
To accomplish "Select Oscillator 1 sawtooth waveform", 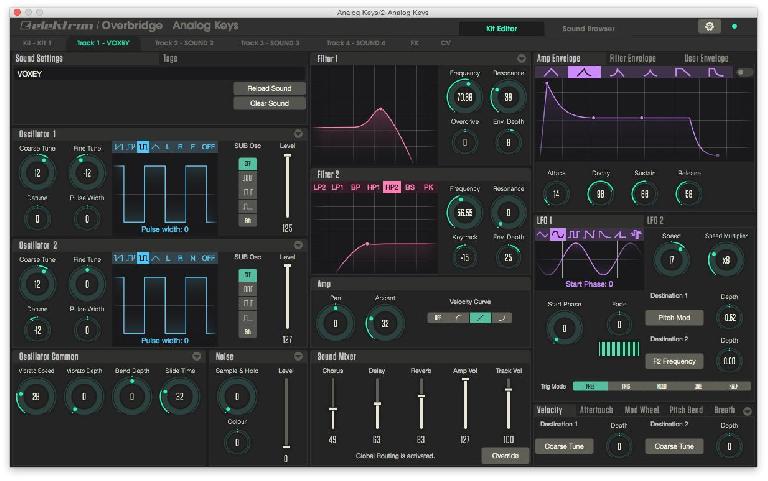I will (x=119, y=147).
